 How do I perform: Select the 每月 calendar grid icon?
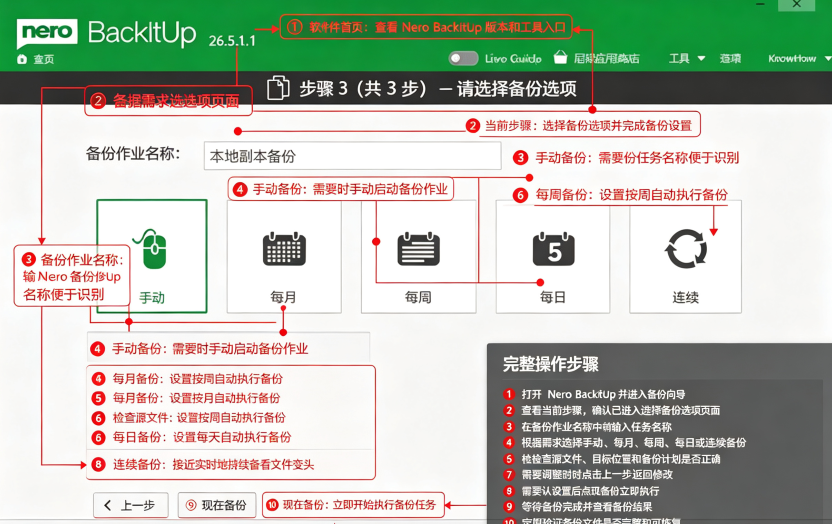coord(284,249)
